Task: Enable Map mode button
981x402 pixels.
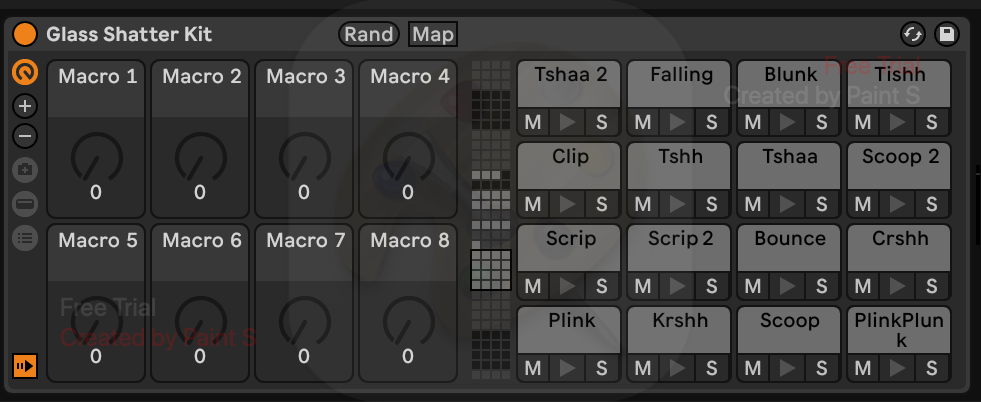Action: point(433,34)
